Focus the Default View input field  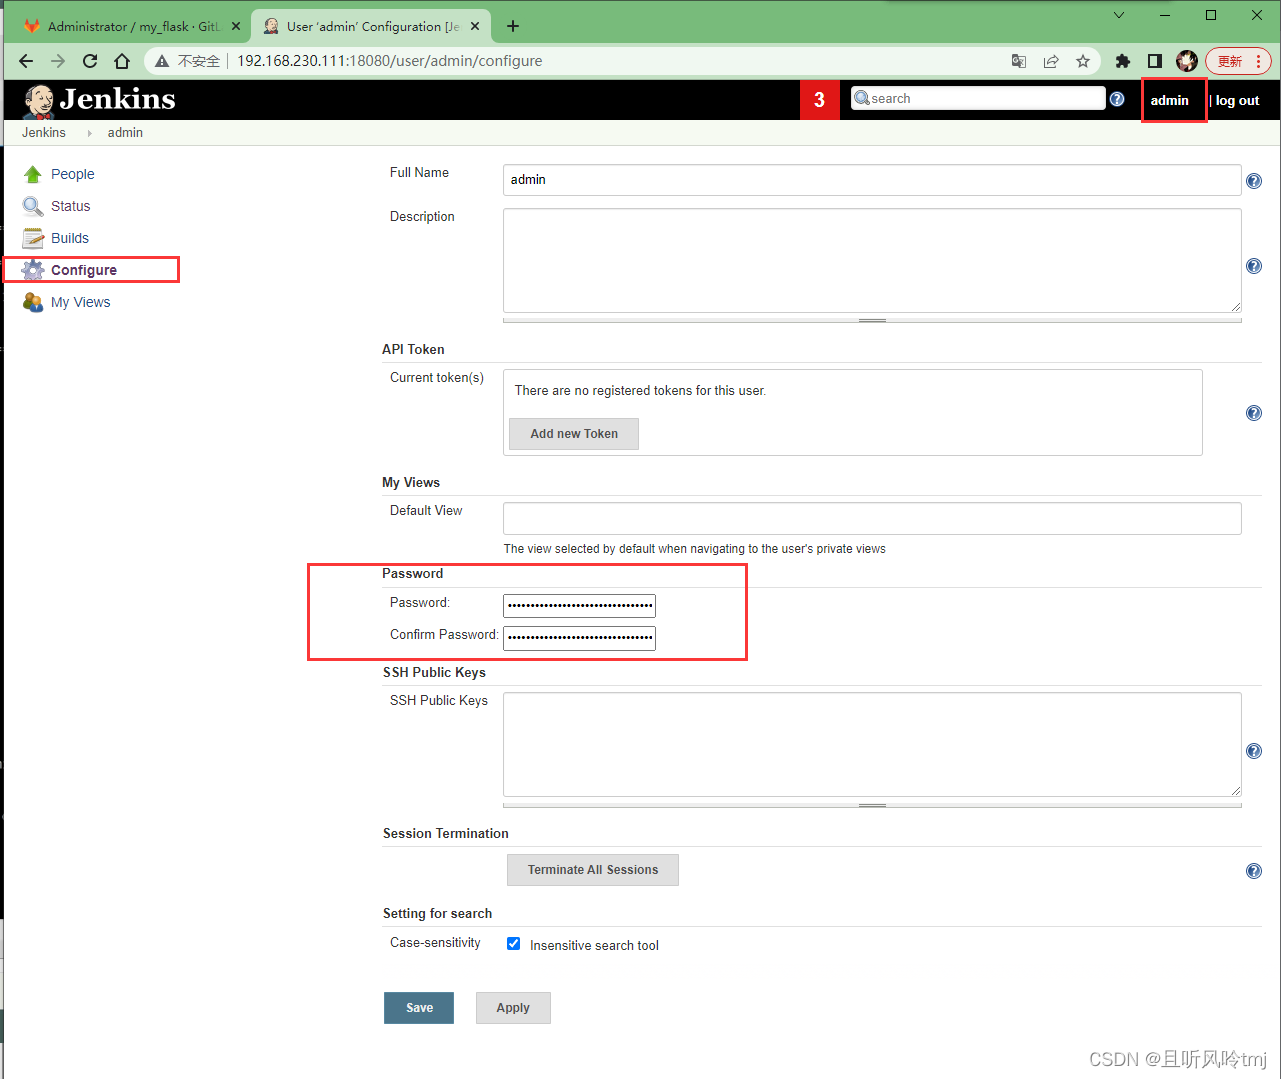(872, 518)
